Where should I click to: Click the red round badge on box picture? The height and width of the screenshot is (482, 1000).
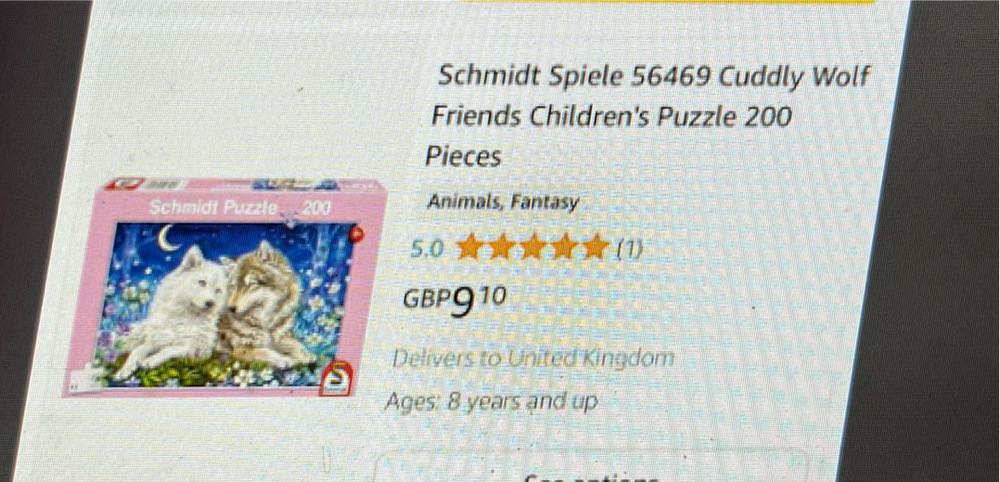356,235
